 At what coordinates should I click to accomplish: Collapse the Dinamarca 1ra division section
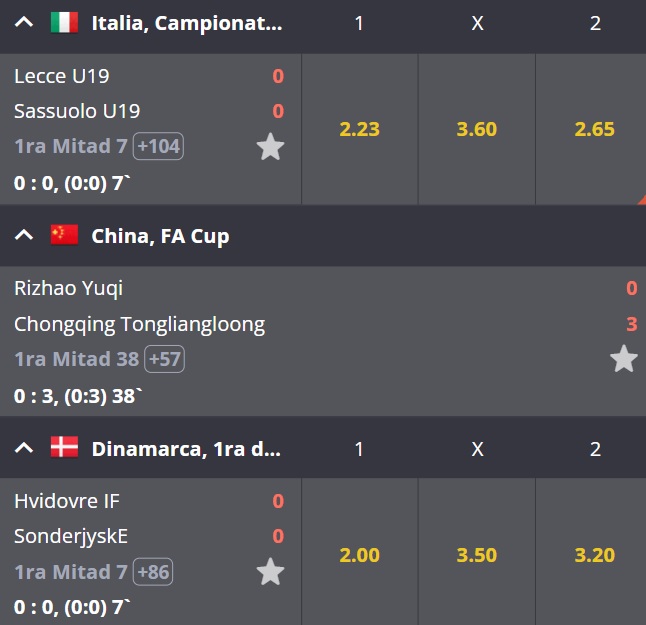pyautogui.click(x=24, y=448)
